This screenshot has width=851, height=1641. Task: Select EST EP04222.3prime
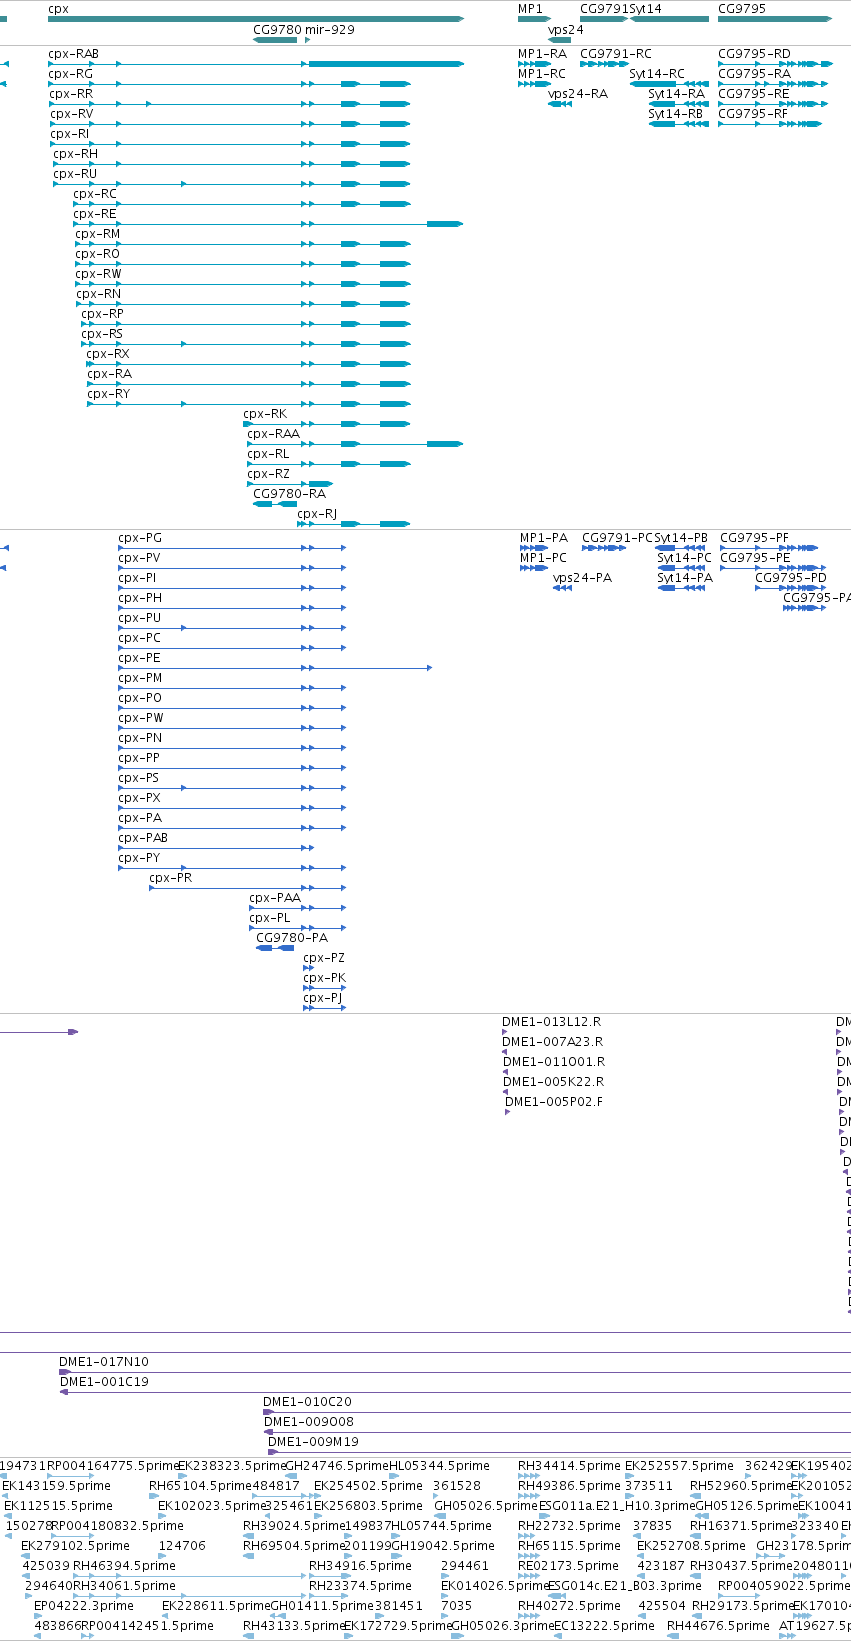point(84,1606)
